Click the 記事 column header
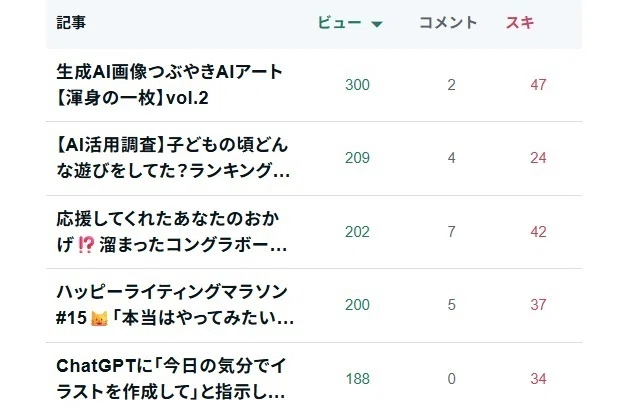 71,23
